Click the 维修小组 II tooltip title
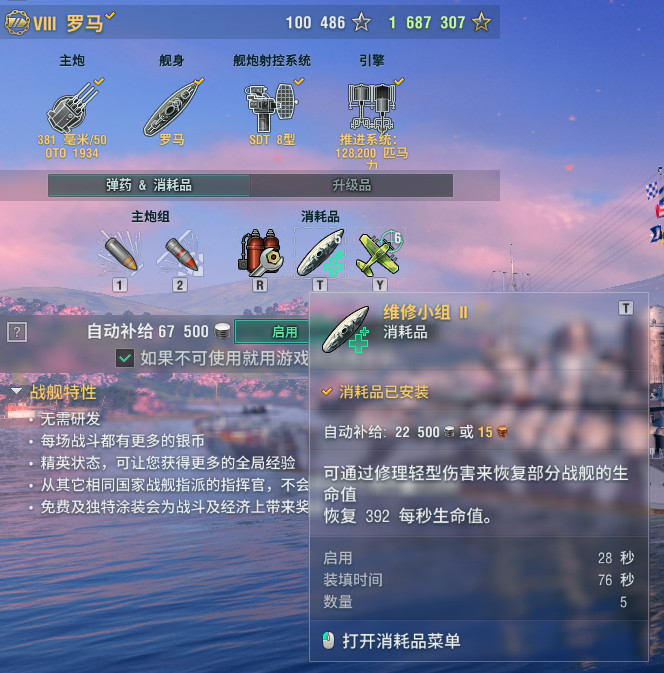Screen dimensions: 664x673 click(425, 312)
